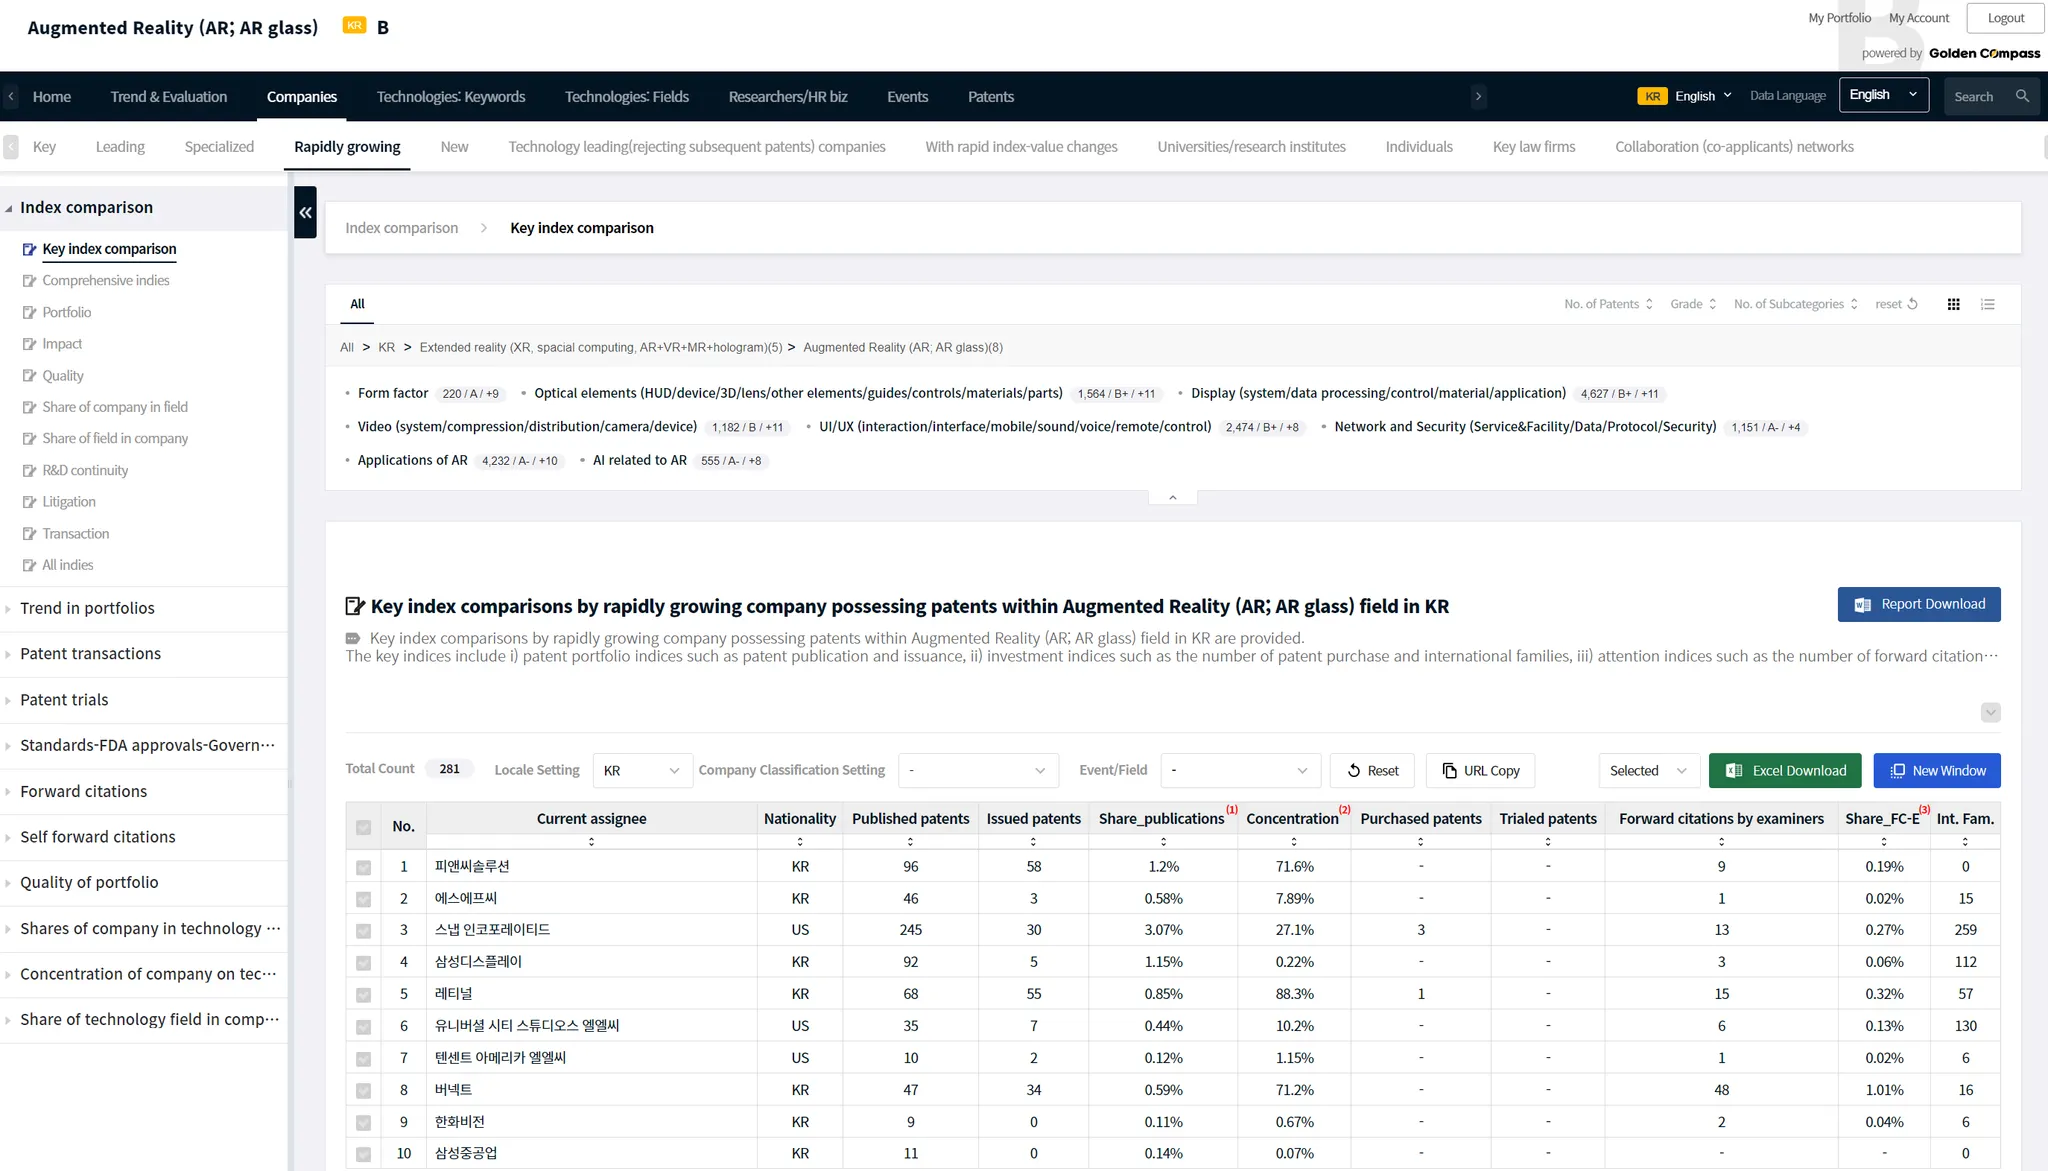The width and height of the screenshot is (2048, 1171).
Task: Switch to the Specialized tab
Action: (219, 147)
